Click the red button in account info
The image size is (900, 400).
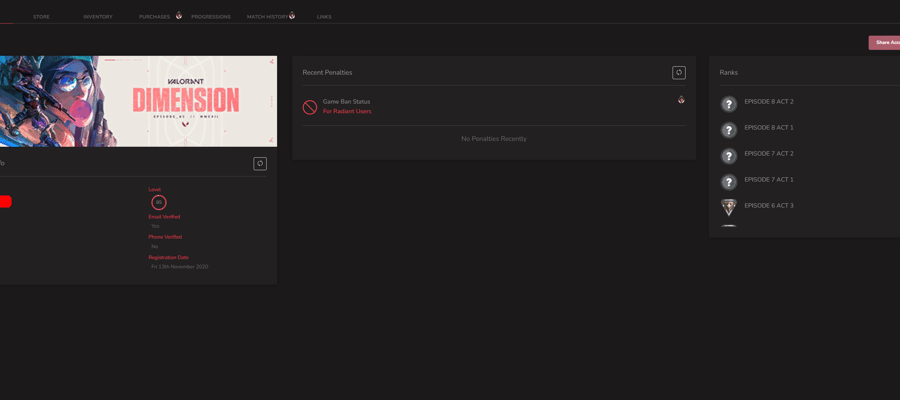coord(5,201)
